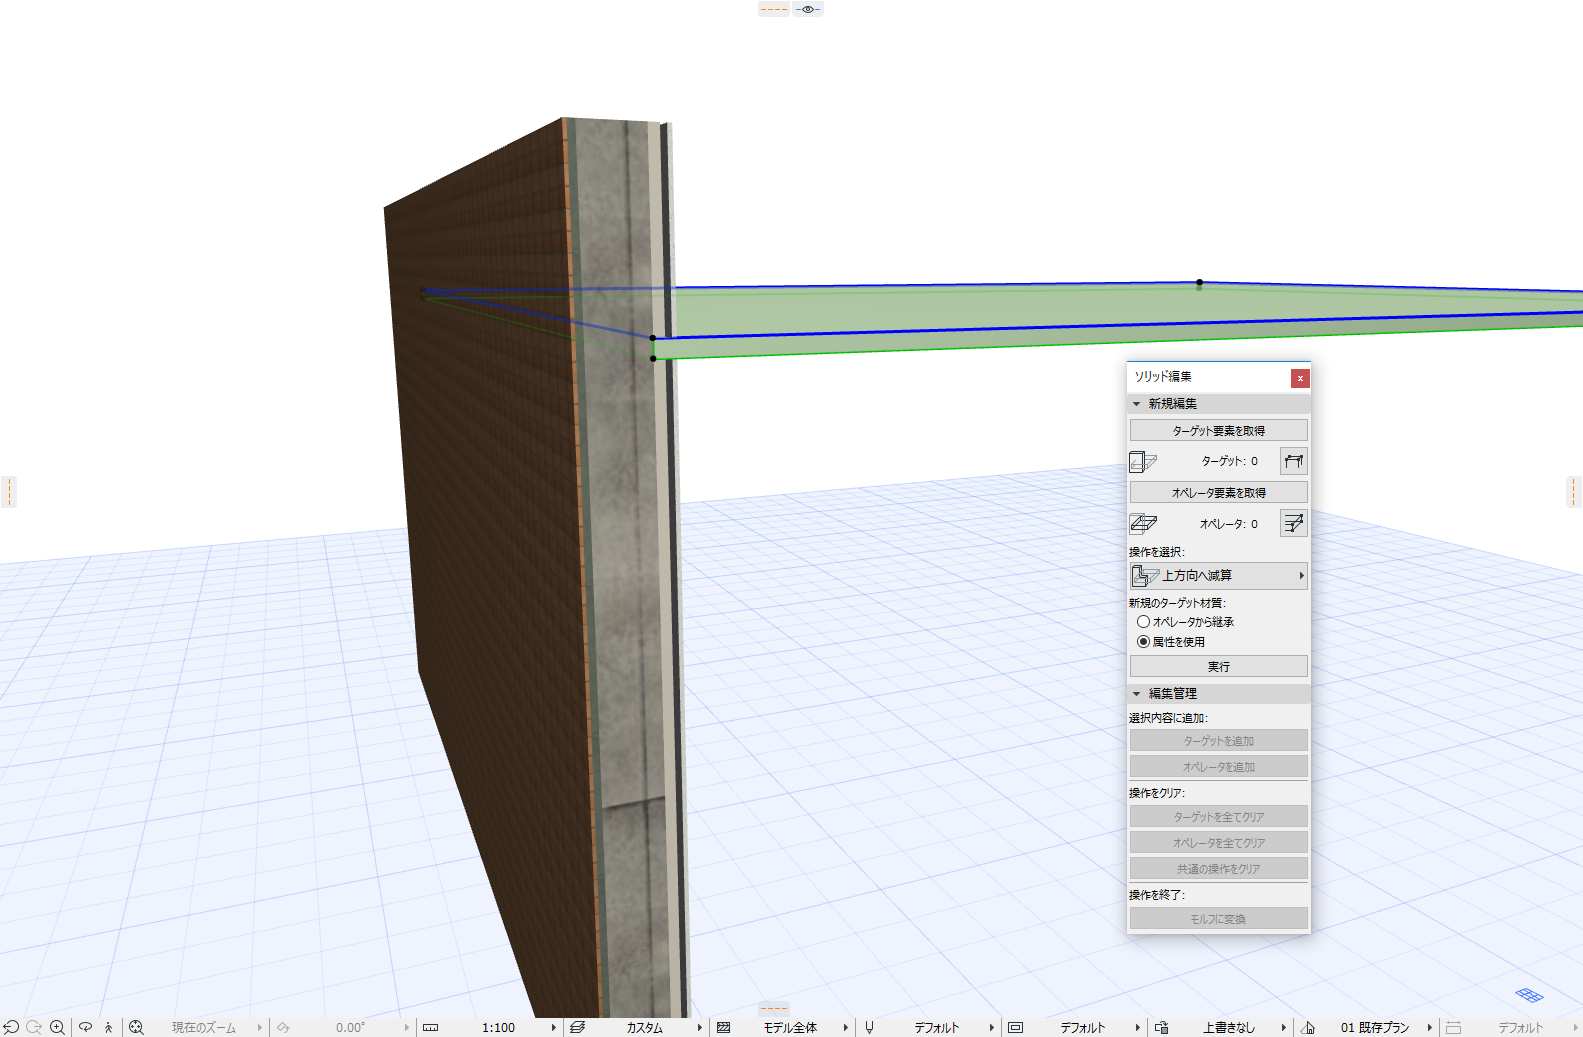Close the ソリッド編集 palette
This screenshot has height=1037, width=1583.
(1299, 378)
